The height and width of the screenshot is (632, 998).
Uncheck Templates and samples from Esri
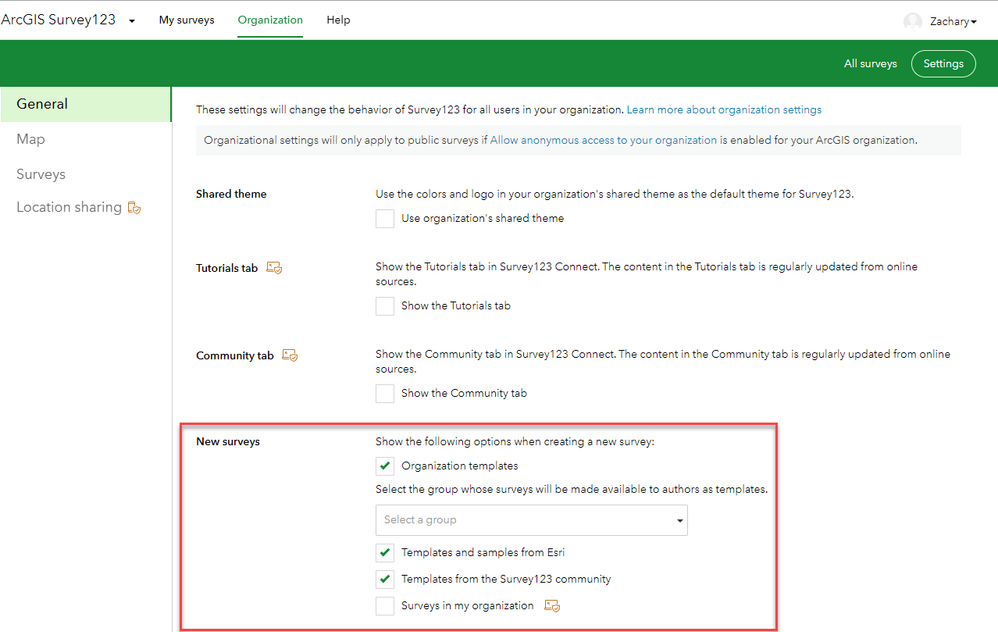tap(384, 552)
